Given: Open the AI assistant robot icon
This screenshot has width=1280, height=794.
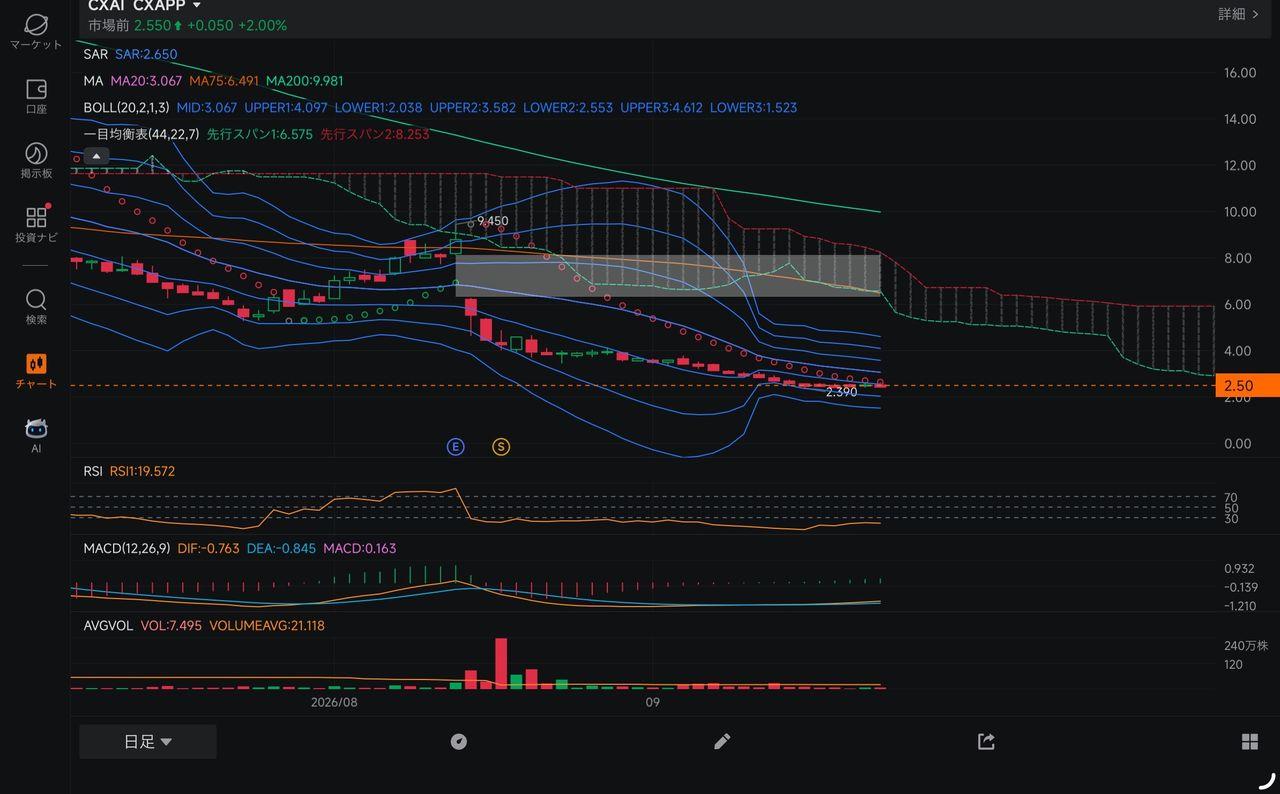Looking at the screenshot, I should click(36, 436).
